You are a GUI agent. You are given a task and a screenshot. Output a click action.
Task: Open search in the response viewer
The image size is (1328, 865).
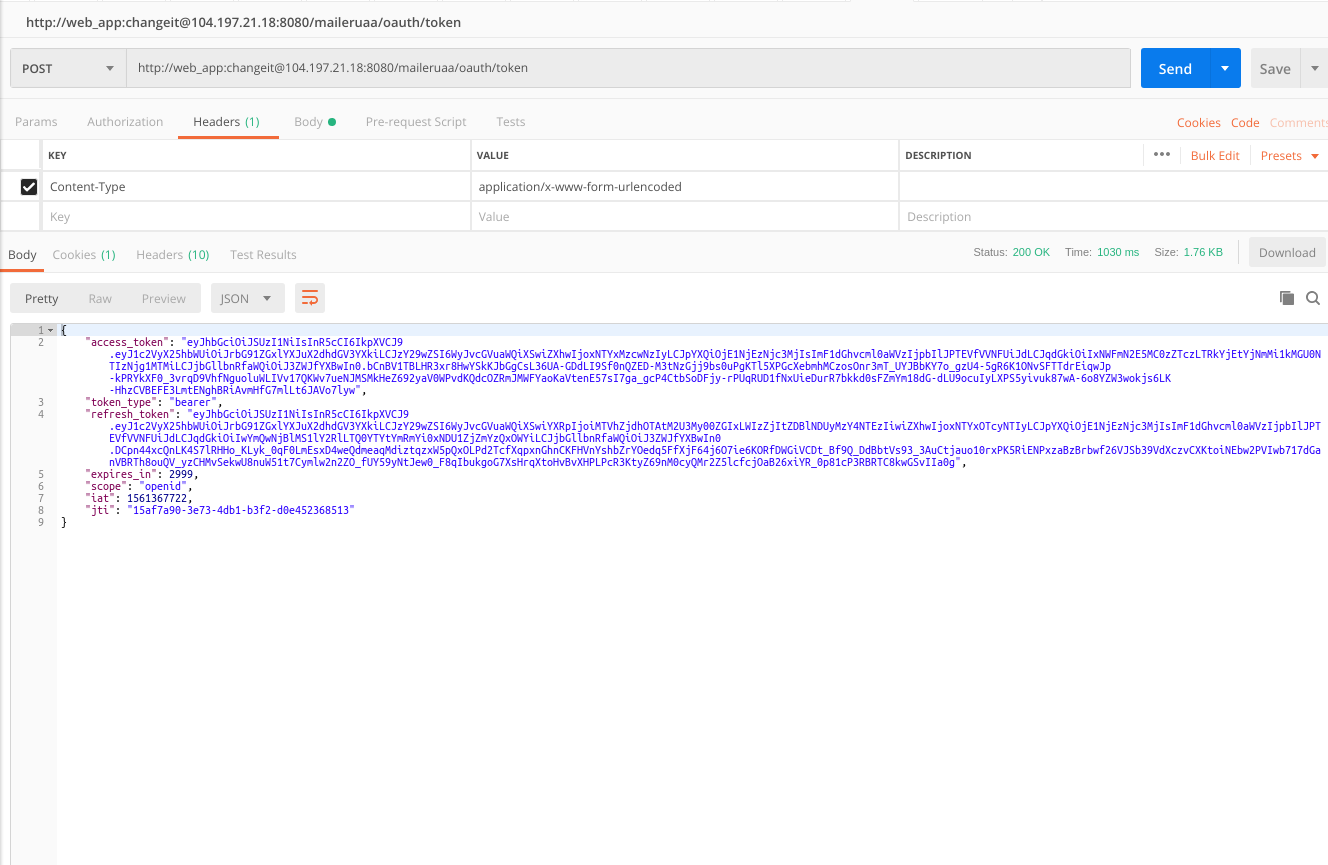[x=1313, y=298]
